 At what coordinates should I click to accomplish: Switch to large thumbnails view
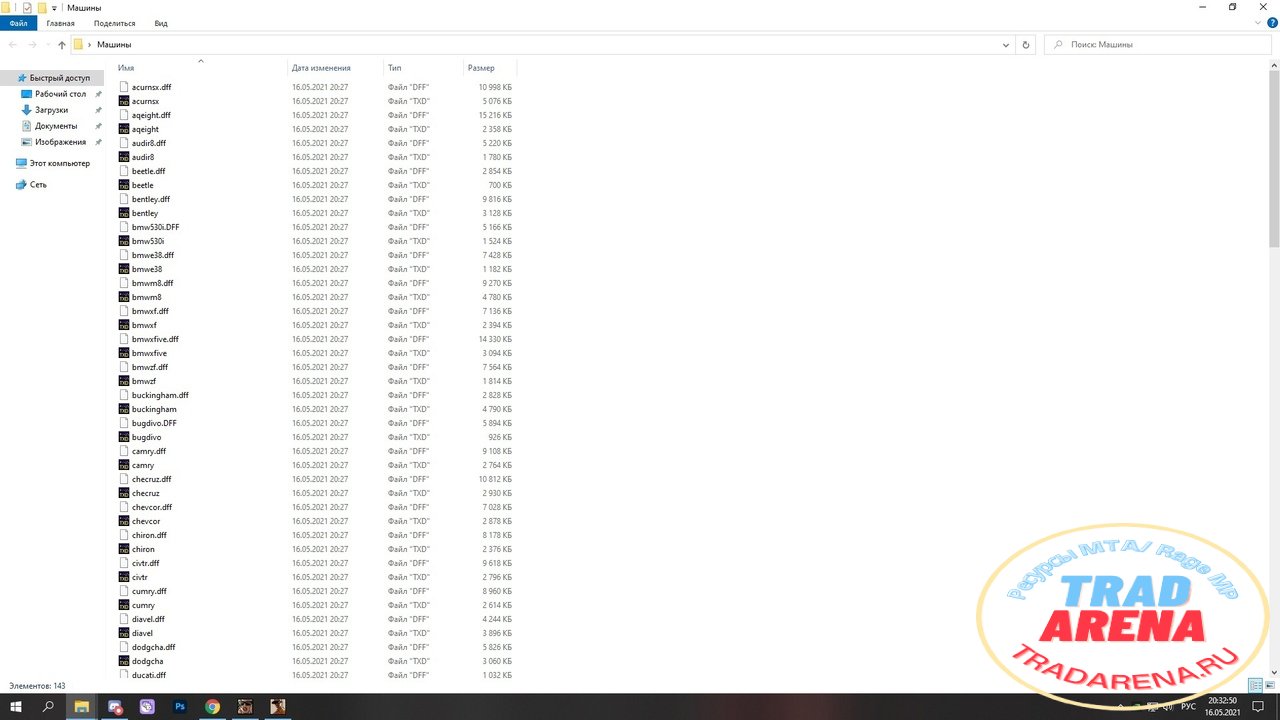1270,686
